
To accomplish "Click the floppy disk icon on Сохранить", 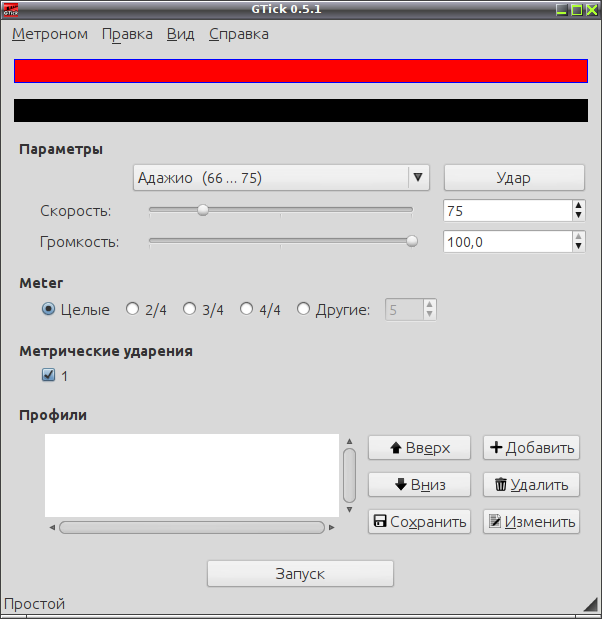I will coord(380,521).
